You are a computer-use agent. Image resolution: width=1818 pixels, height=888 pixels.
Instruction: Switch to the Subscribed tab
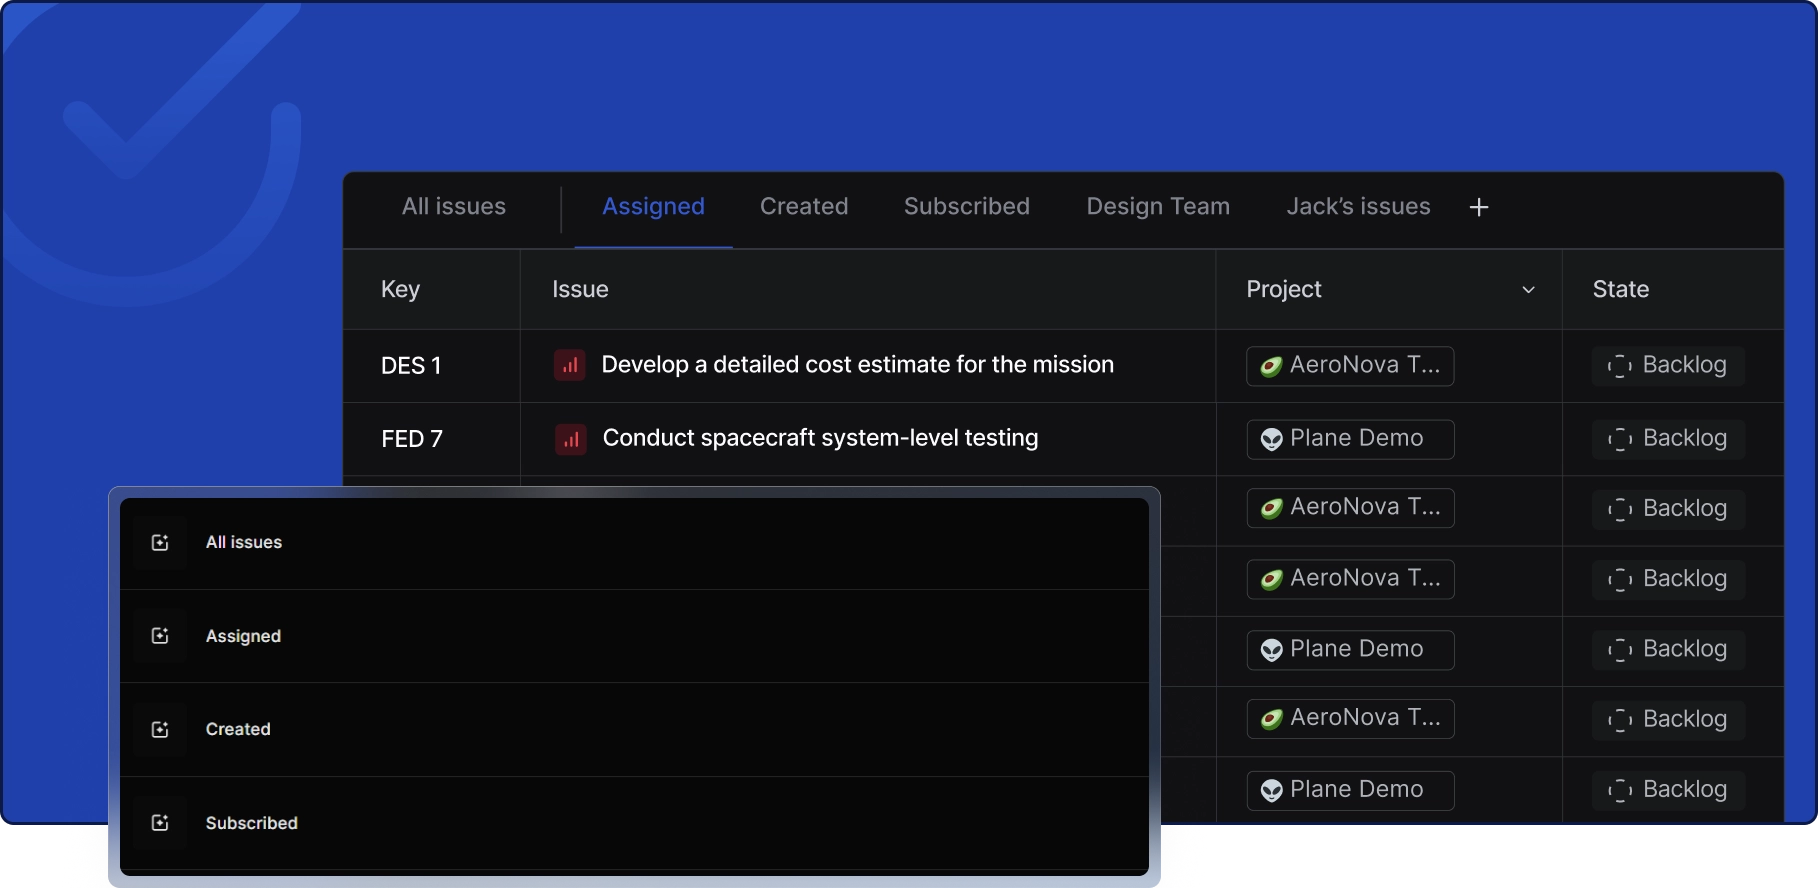tap(967, 206)
